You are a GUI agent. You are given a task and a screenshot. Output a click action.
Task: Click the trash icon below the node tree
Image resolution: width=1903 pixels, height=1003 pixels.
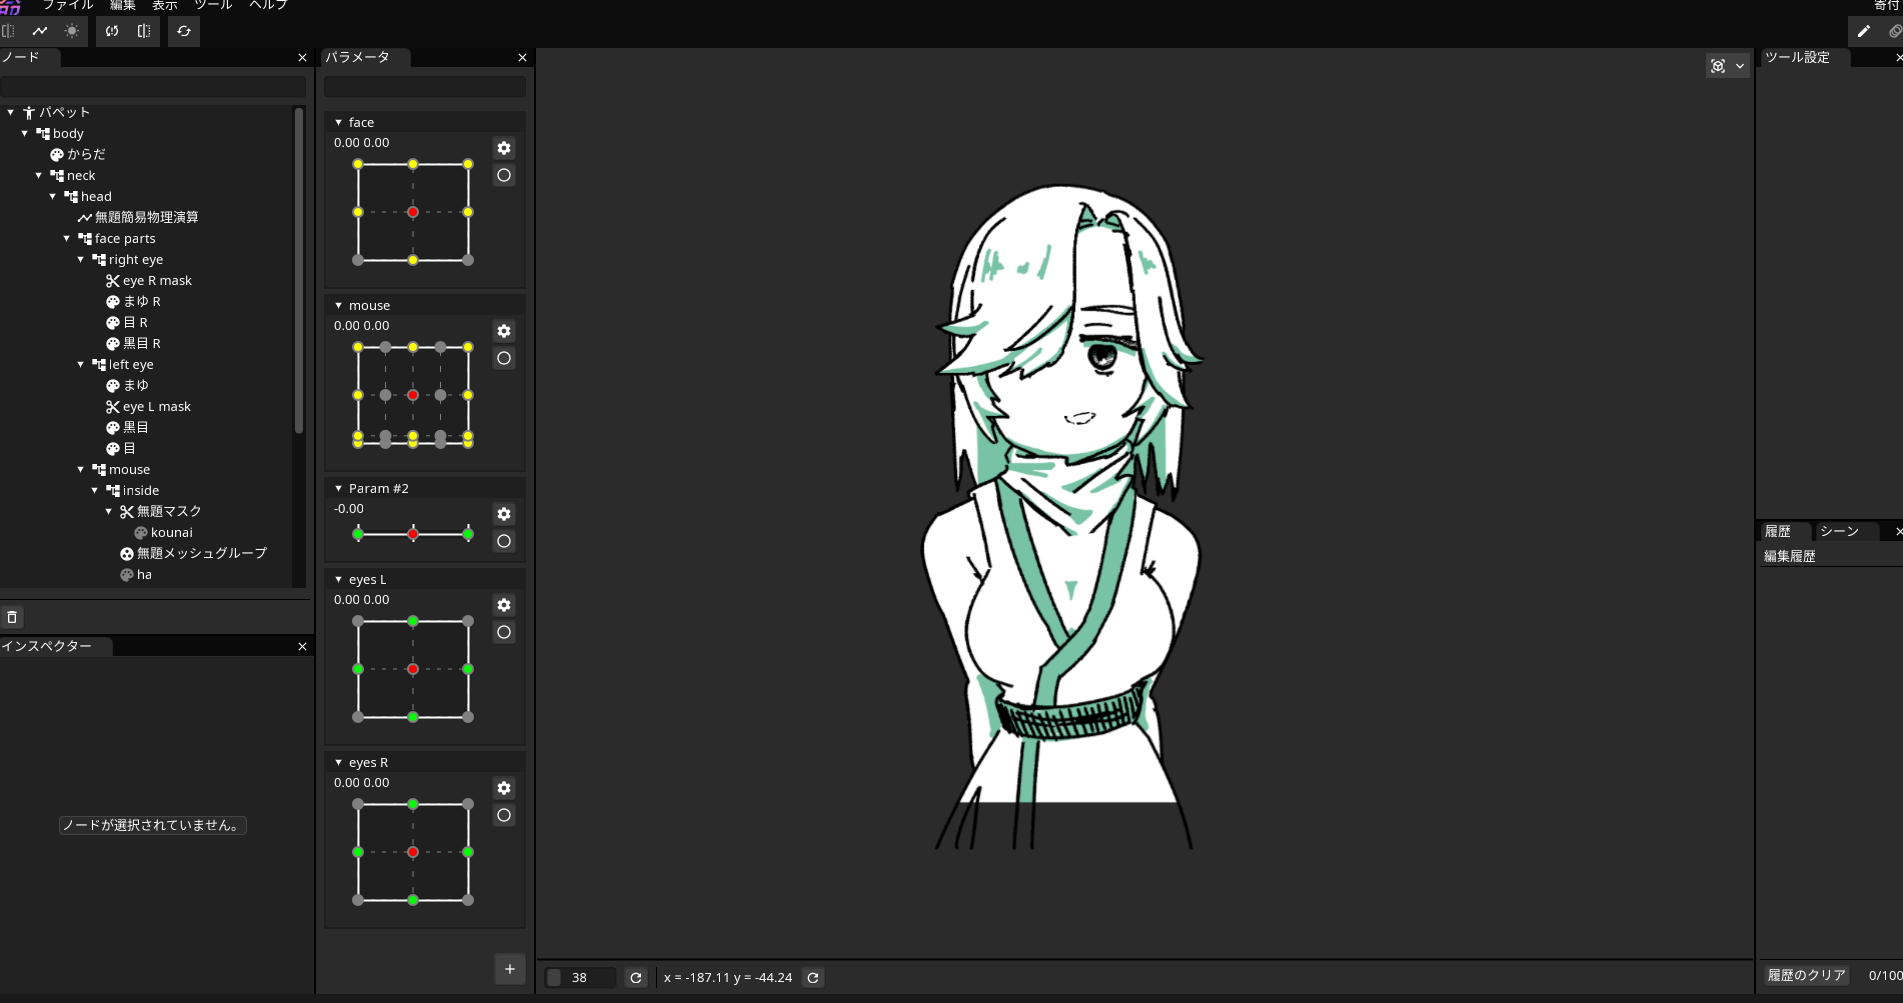12,617
